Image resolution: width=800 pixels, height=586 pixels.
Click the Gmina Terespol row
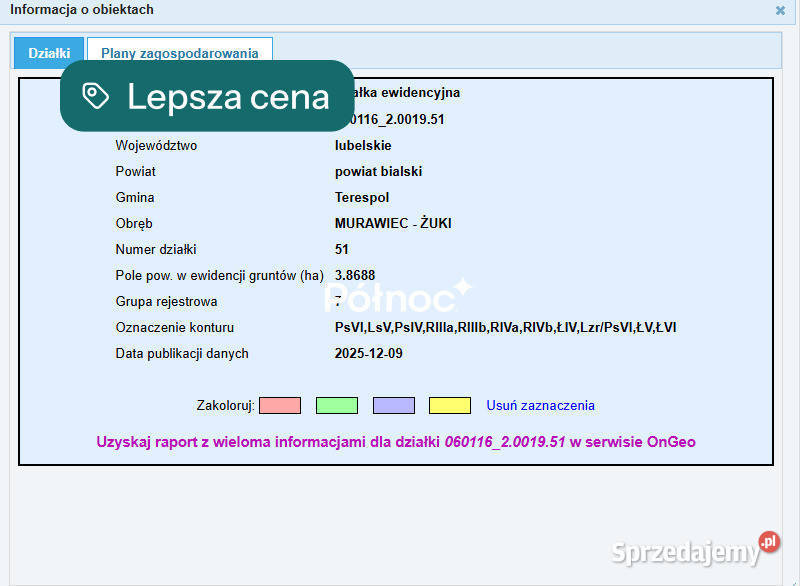[x=358, y=197]
